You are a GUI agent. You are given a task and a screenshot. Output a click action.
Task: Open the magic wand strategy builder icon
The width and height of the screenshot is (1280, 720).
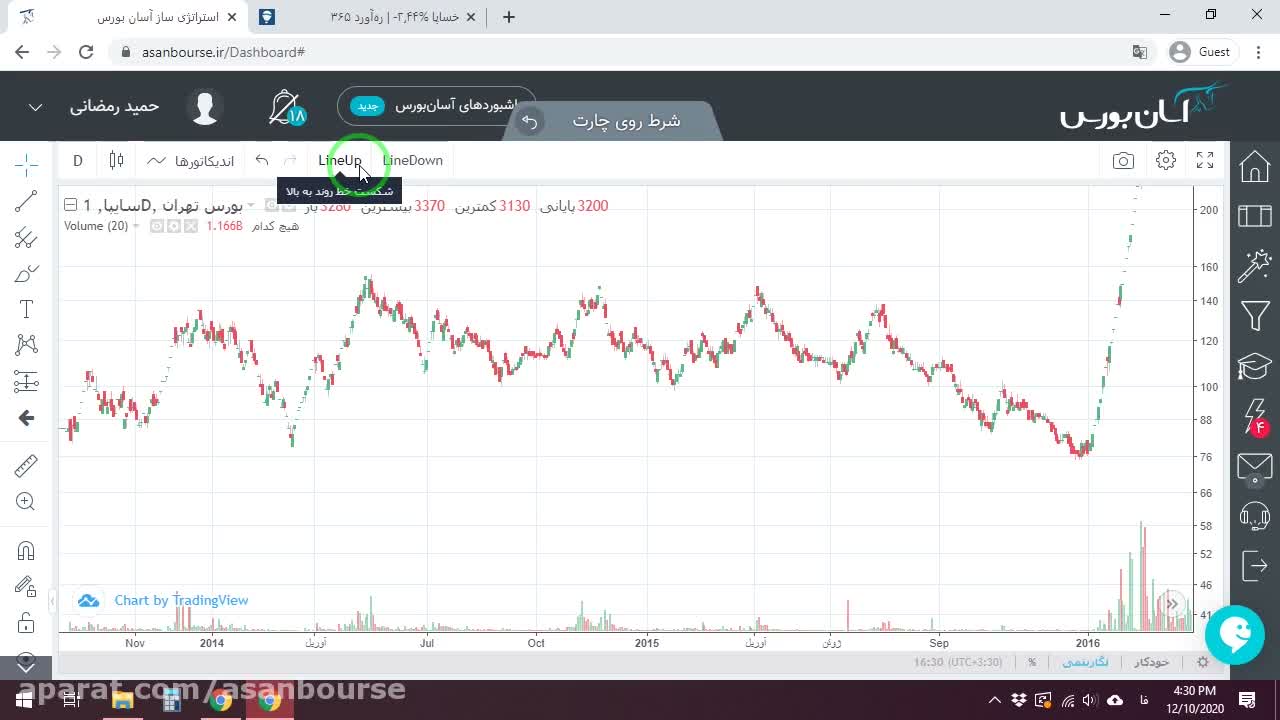tap(1255, 266)
